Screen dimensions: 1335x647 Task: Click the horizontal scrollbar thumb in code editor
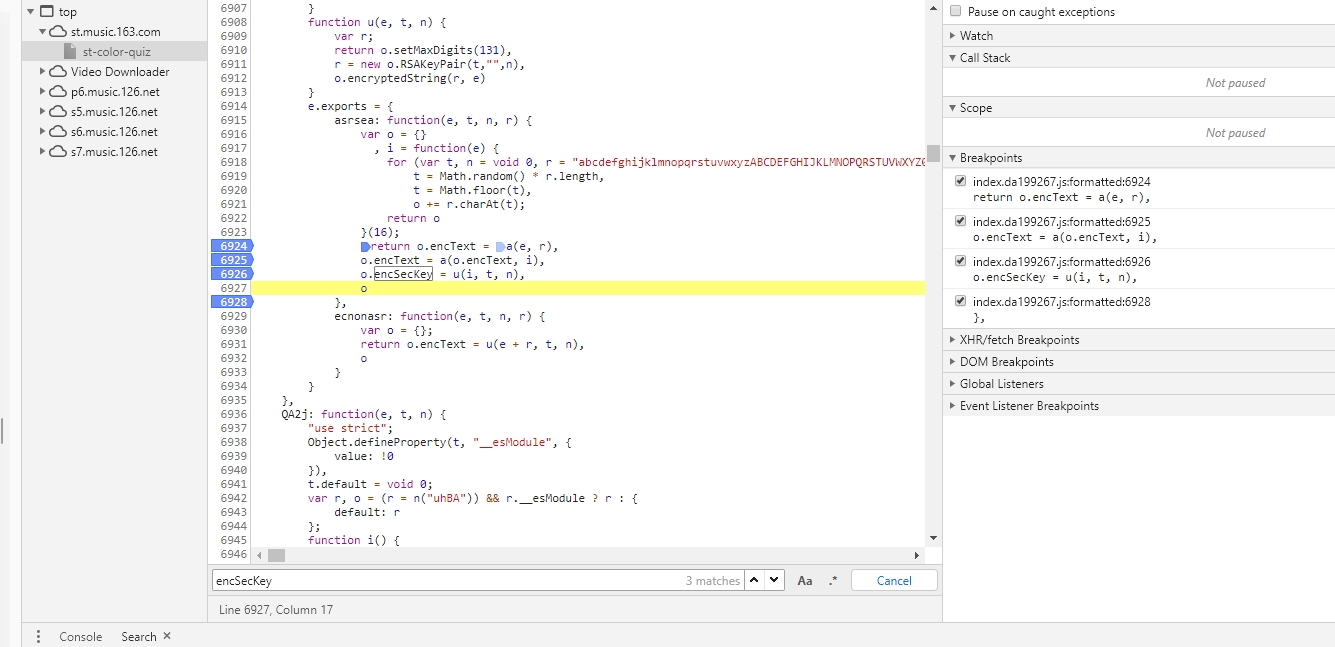276,555
